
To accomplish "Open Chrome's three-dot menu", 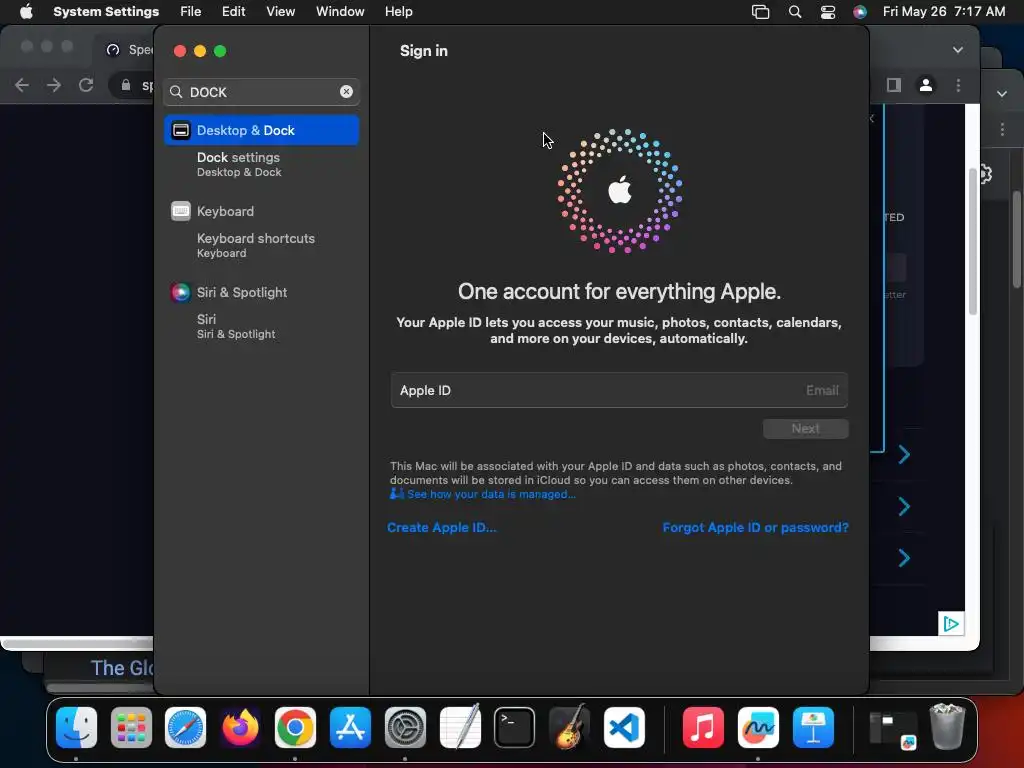I will click(x=959, y=85).
